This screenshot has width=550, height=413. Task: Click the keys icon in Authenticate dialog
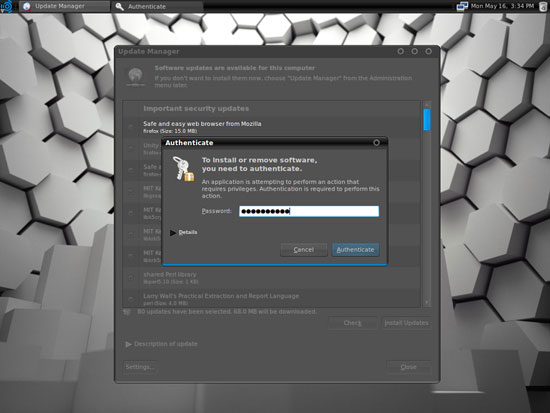[x=183, y=169]
